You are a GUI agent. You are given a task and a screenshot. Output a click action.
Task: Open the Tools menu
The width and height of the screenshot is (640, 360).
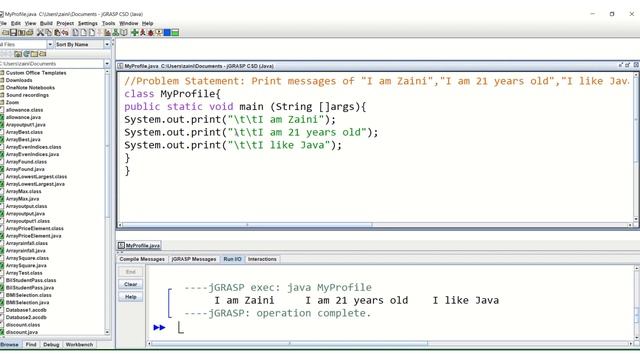tap(108, 23)
